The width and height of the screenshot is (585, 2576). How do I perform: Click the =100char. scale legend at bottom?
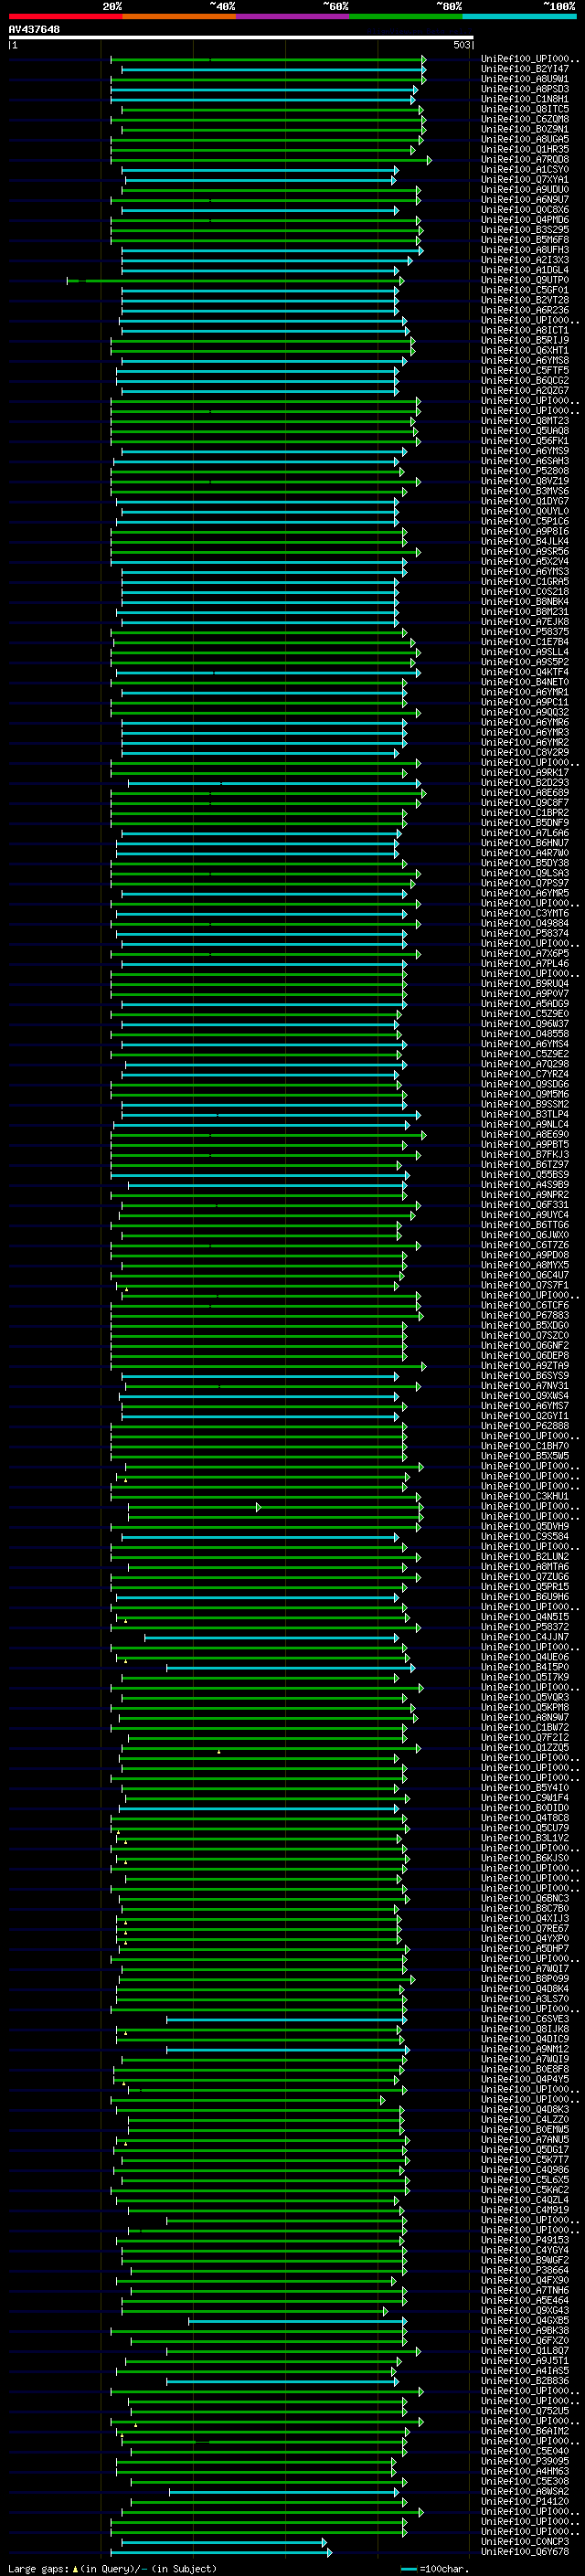coord(434,2568)
